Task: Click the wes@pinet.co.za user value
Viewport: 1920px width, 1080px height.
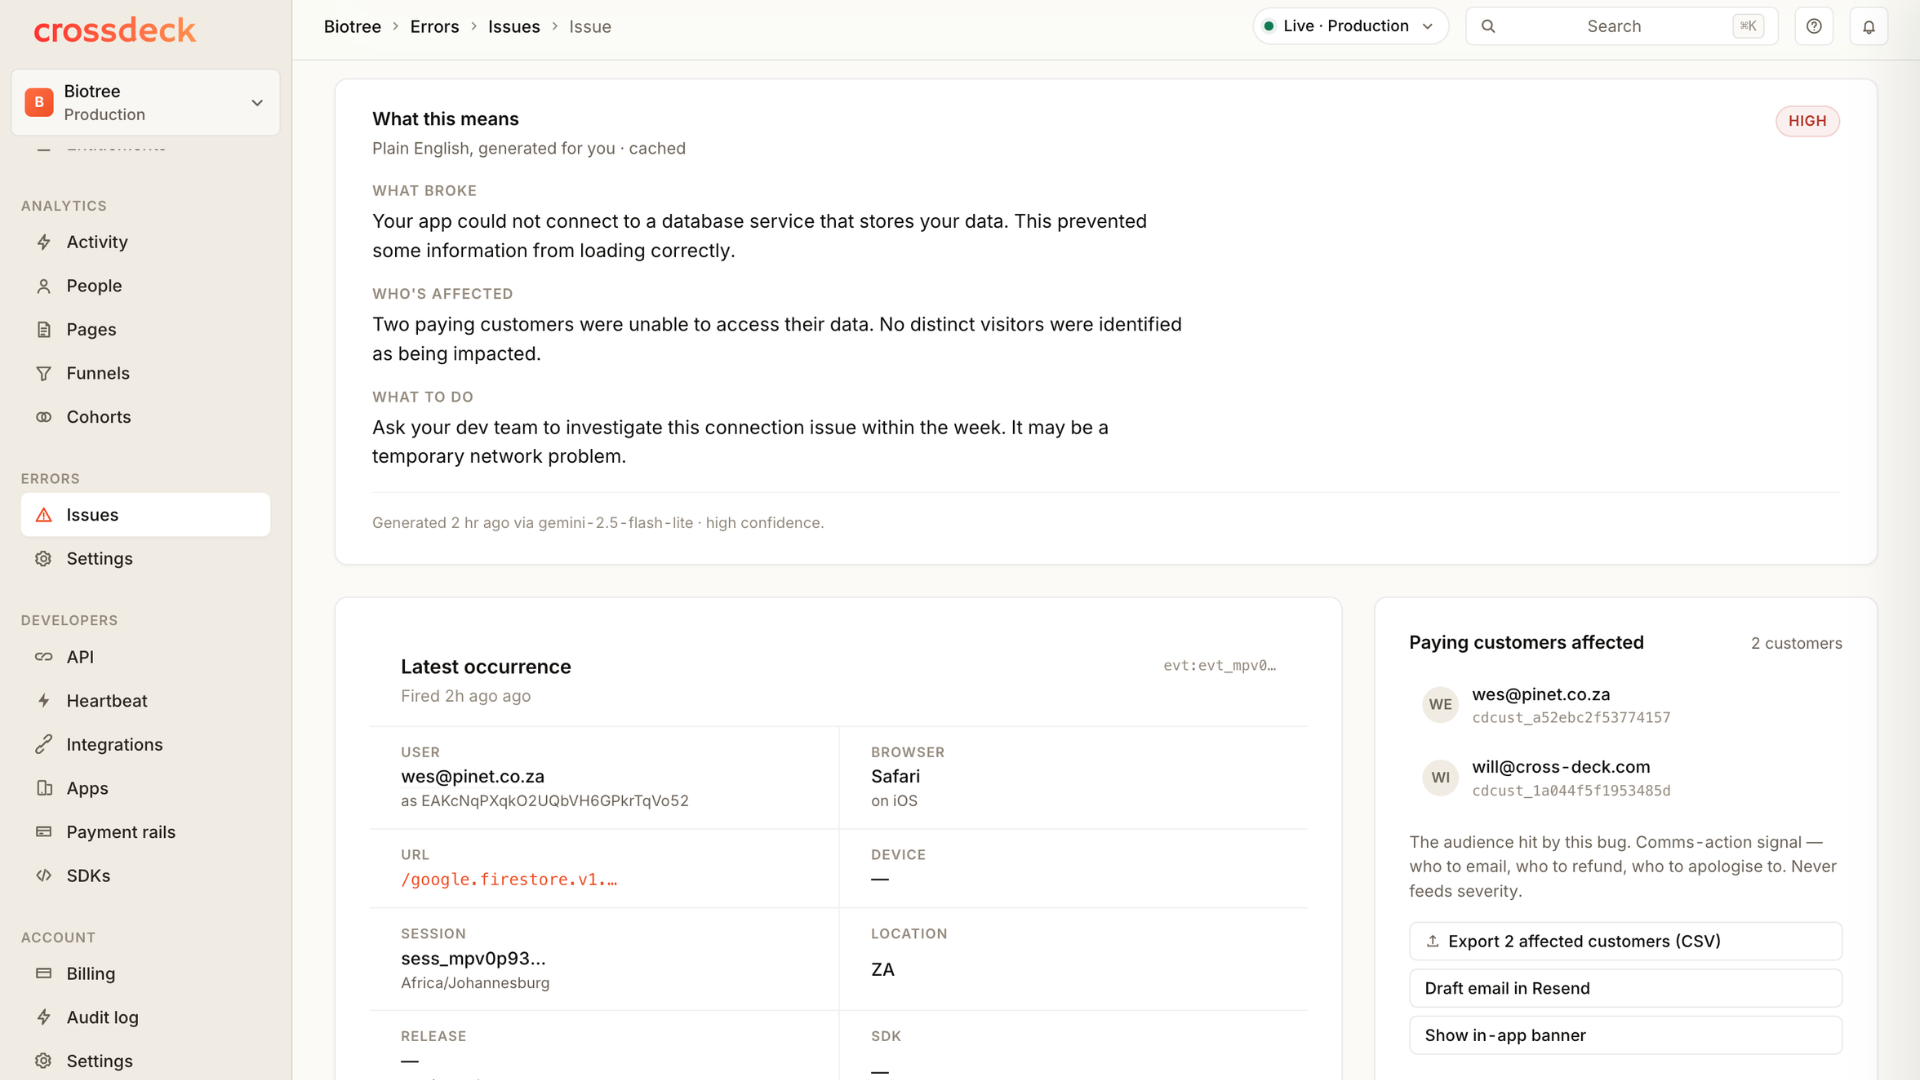Action: tap(472, 777)
